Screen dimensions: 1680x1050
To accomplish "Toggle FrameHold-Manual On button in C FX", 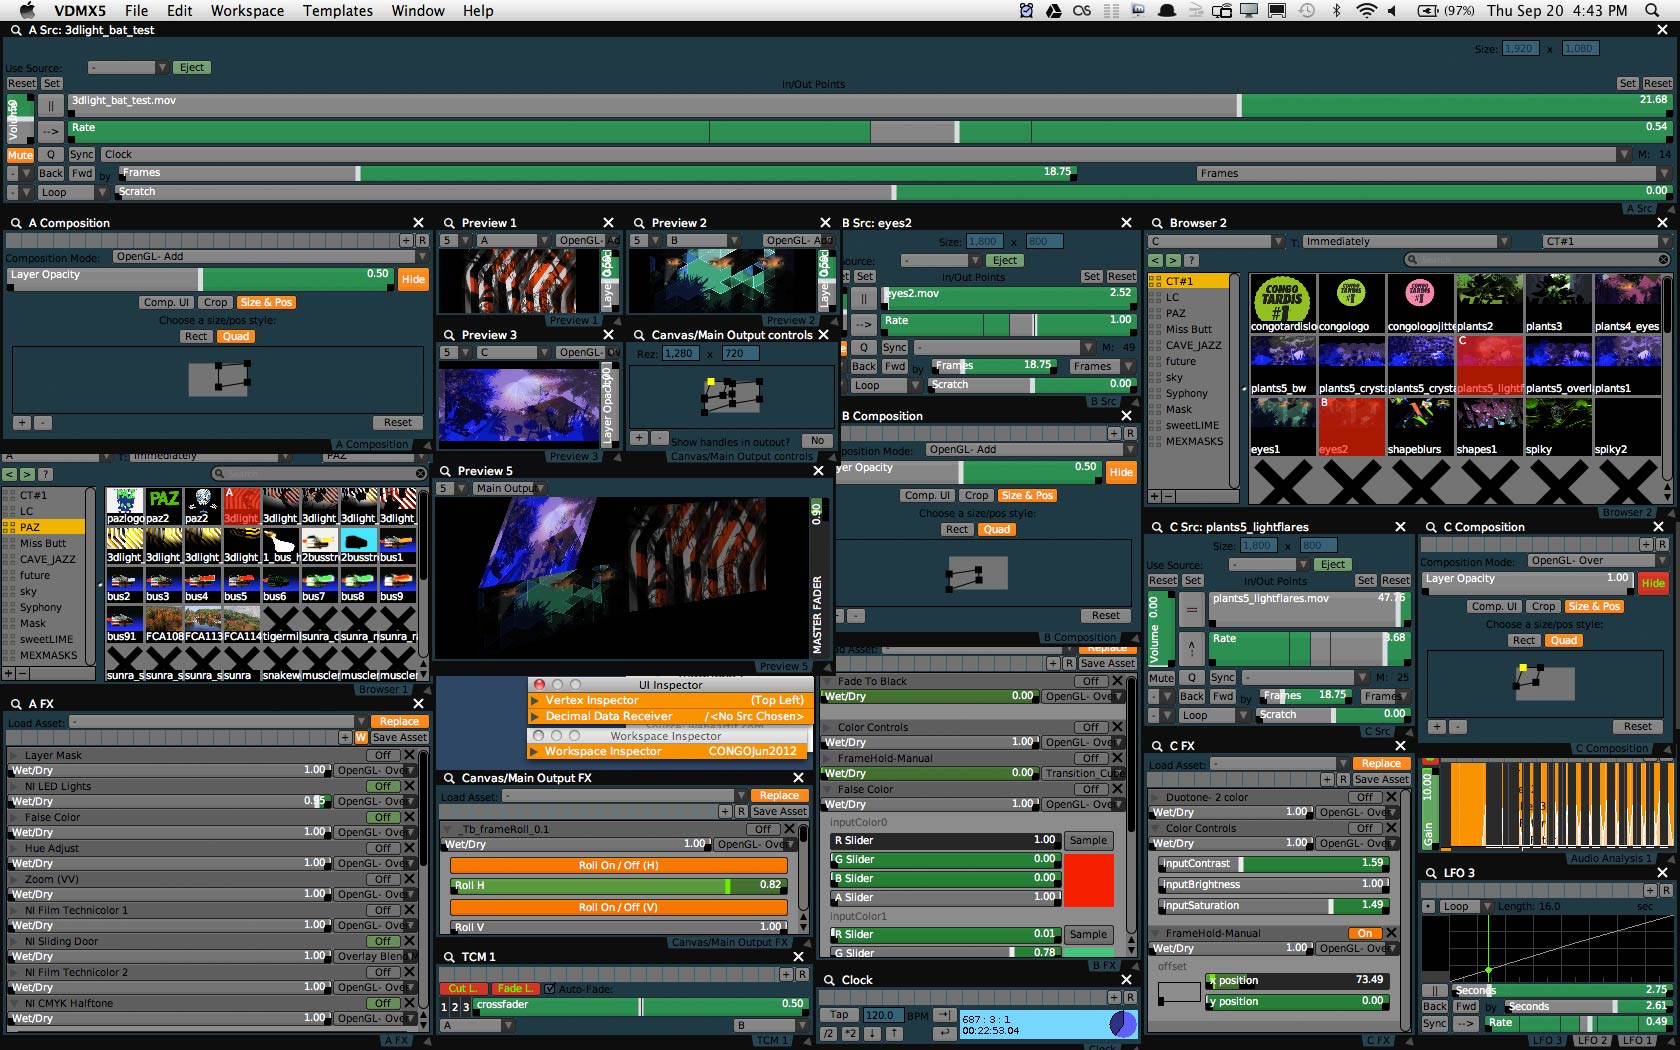I will pyautogui.click(x=1365, y=933).
